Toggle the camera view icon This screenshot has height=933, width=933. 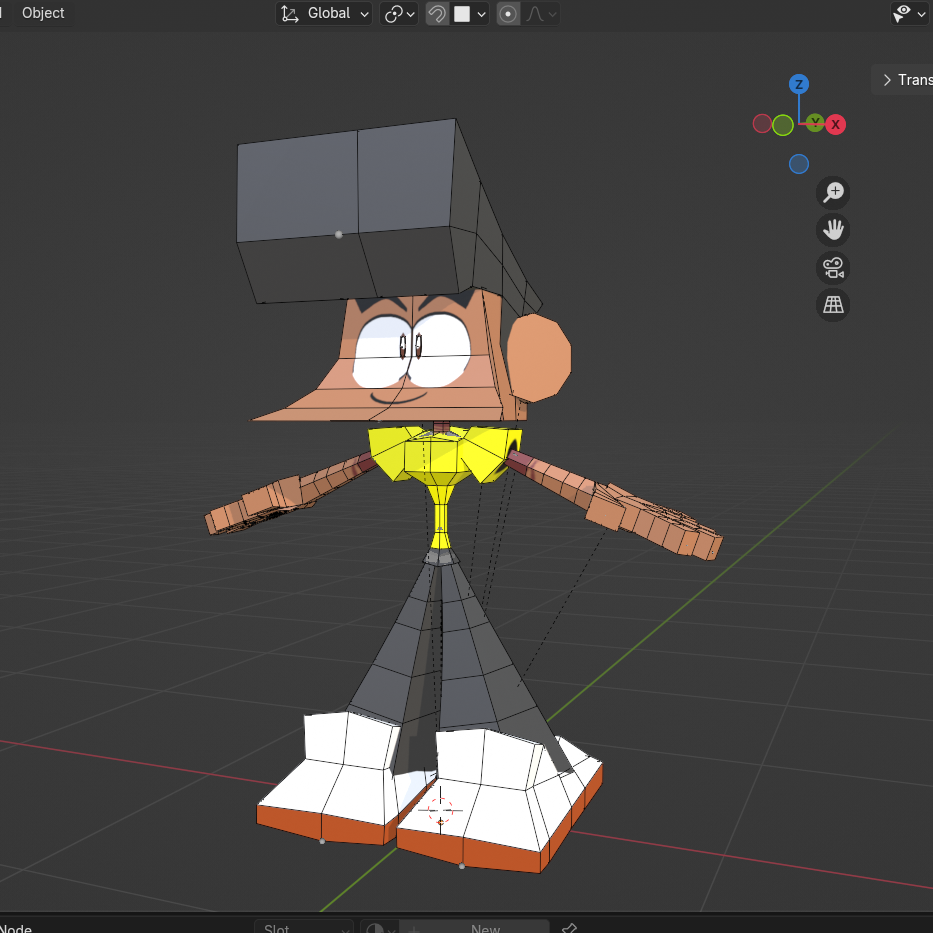[832, 268]
